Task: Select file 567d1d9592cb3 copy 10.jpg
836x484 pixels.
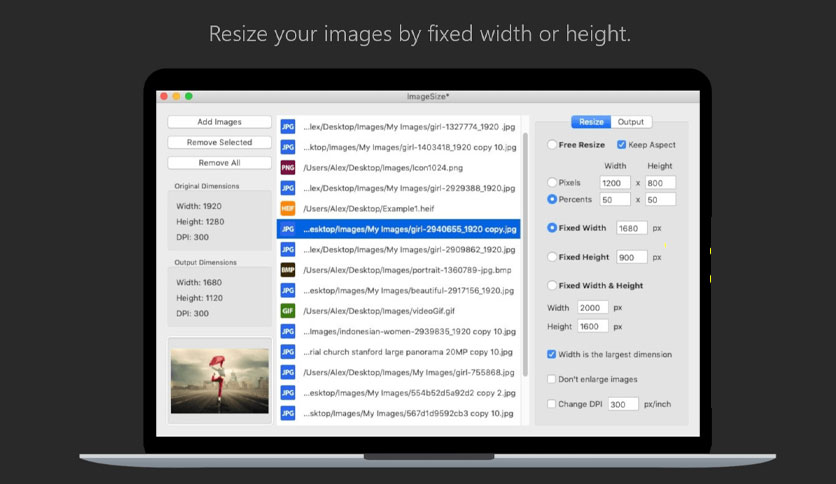Action: [398, 413]
